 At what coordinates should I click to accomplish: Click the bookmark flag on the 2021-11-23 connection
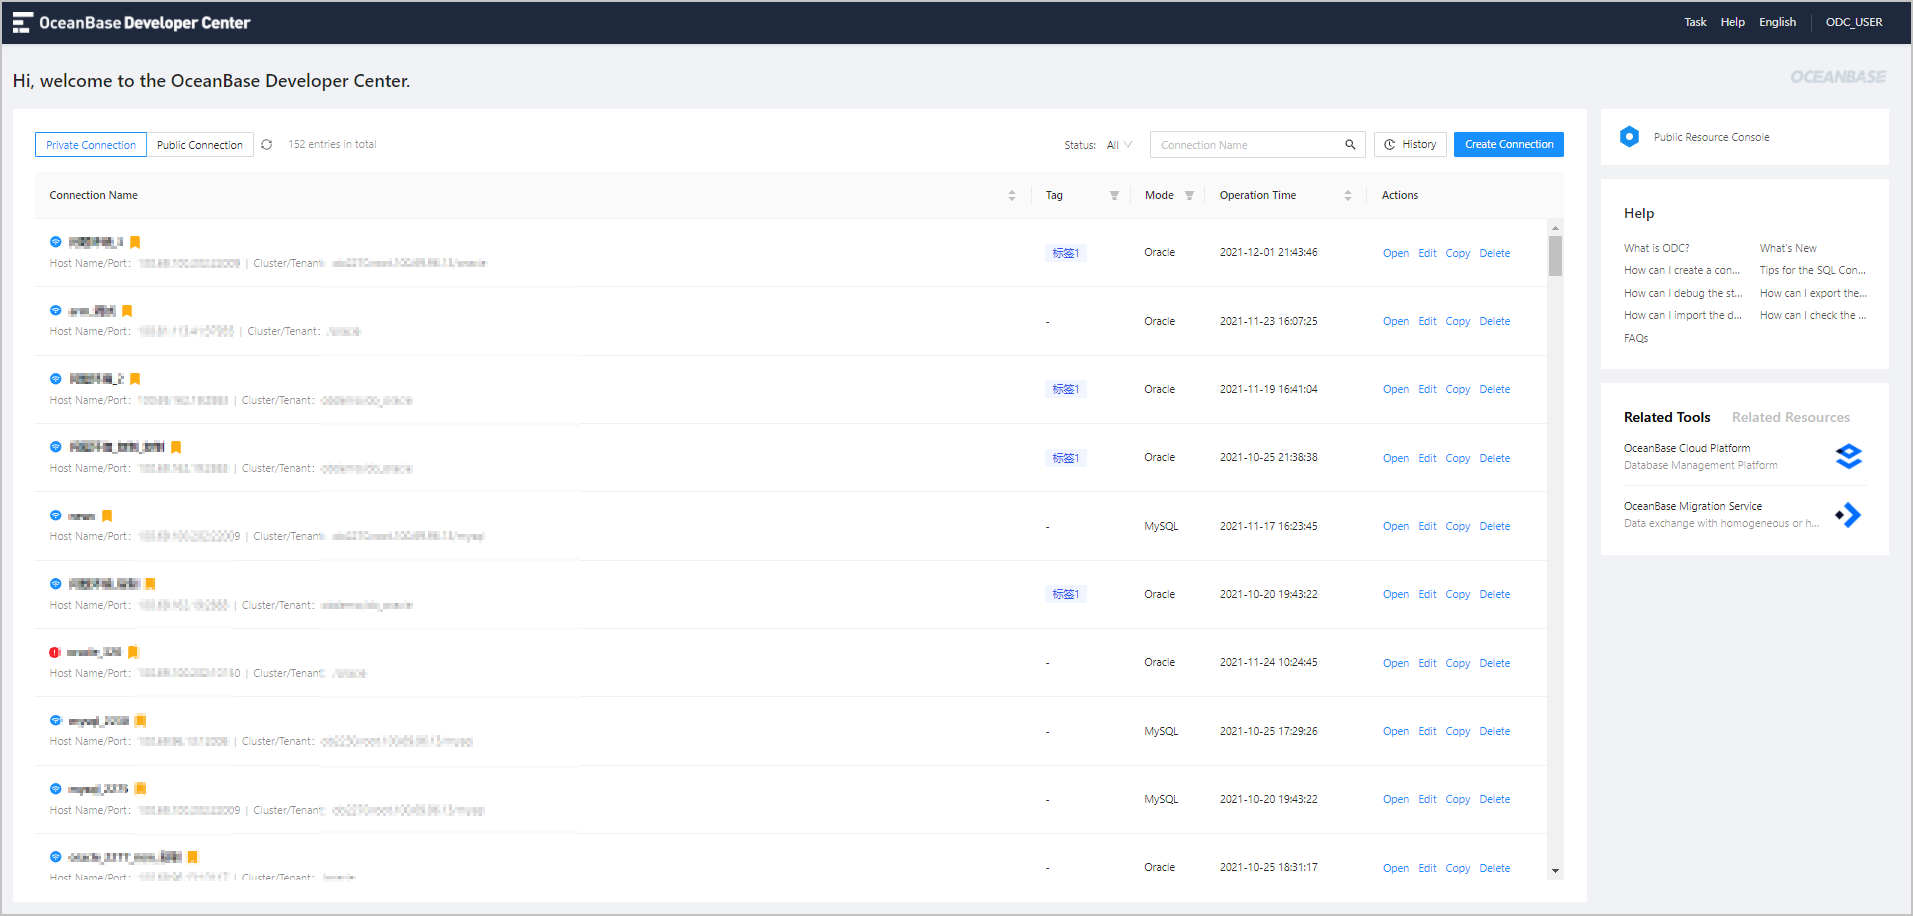click(x=127, y=311)
